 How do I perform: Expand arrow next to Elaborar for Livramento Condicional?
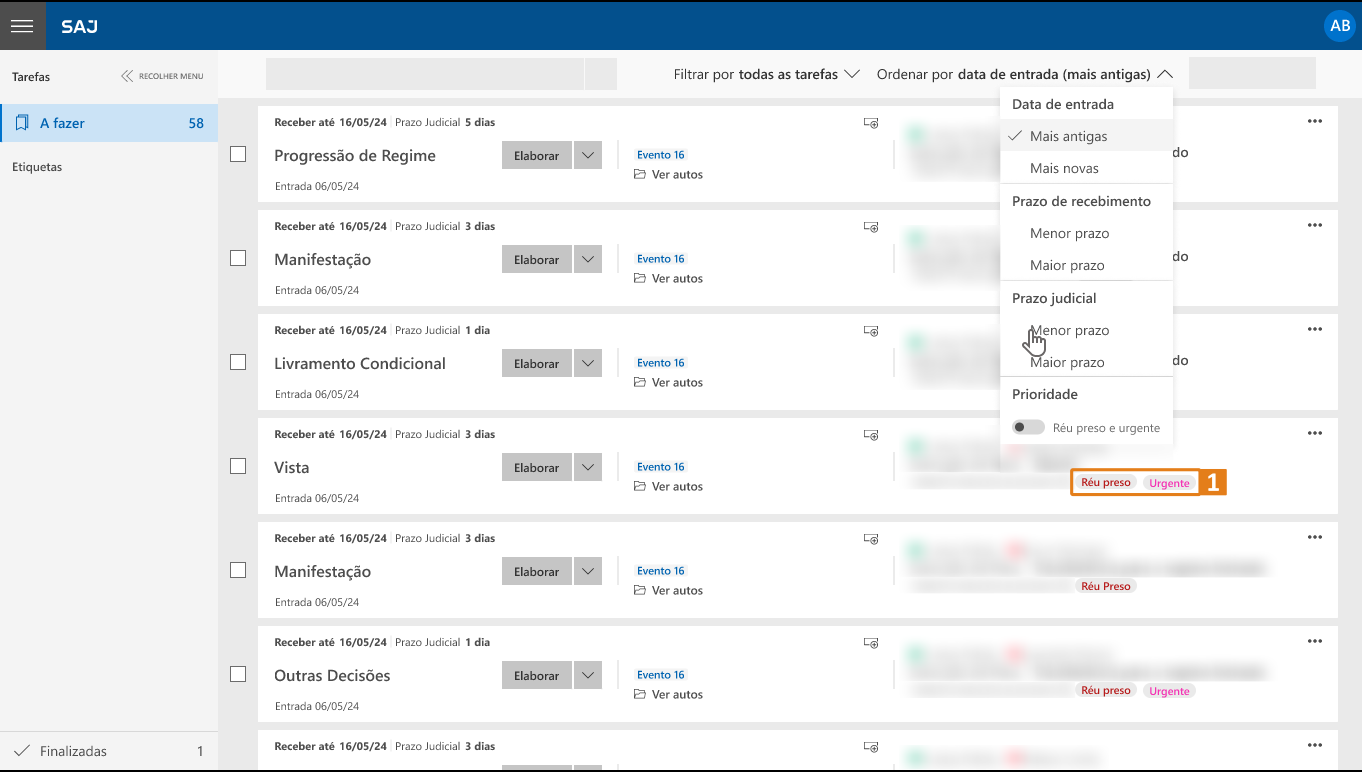click(588, 364)
